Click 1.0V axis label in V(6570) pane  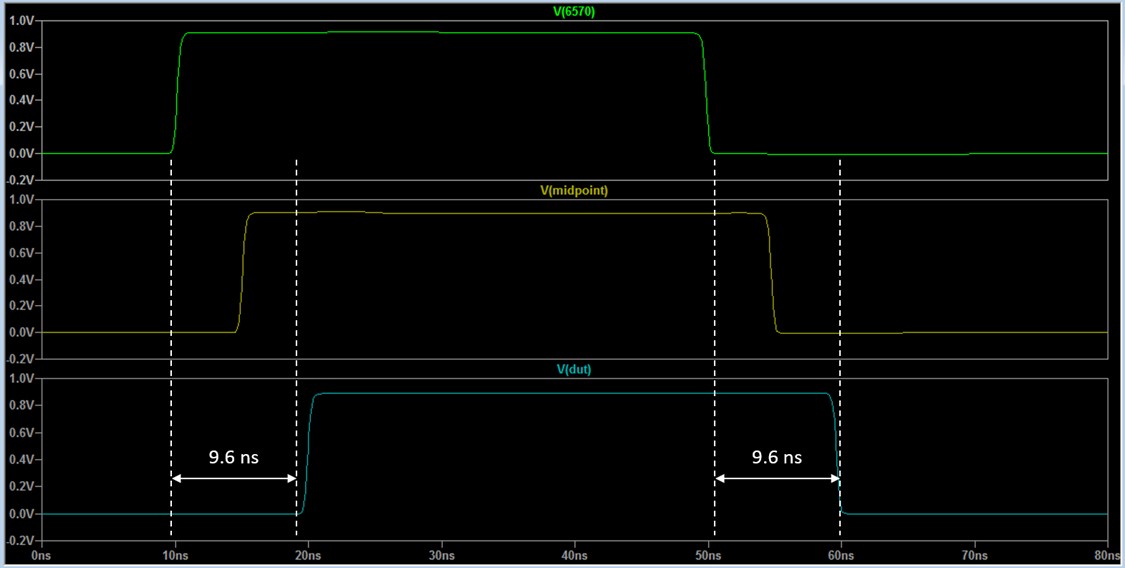(x=19, y=21)
